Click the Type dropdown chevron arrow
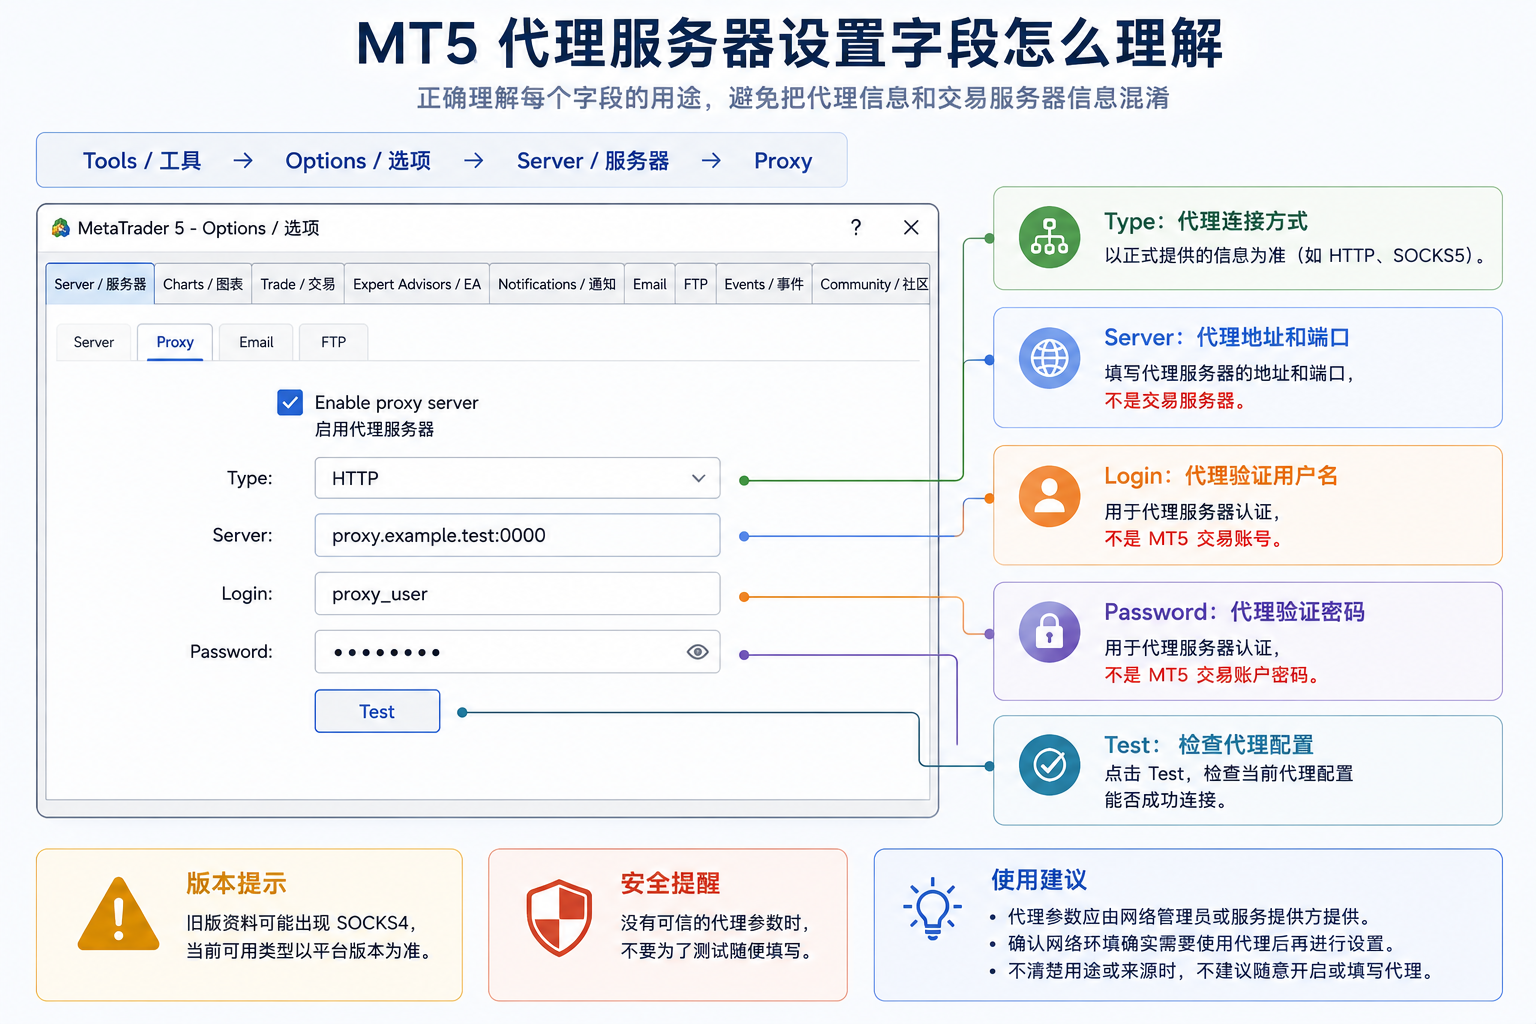Screen dimensions: 1536x1024 698,478
